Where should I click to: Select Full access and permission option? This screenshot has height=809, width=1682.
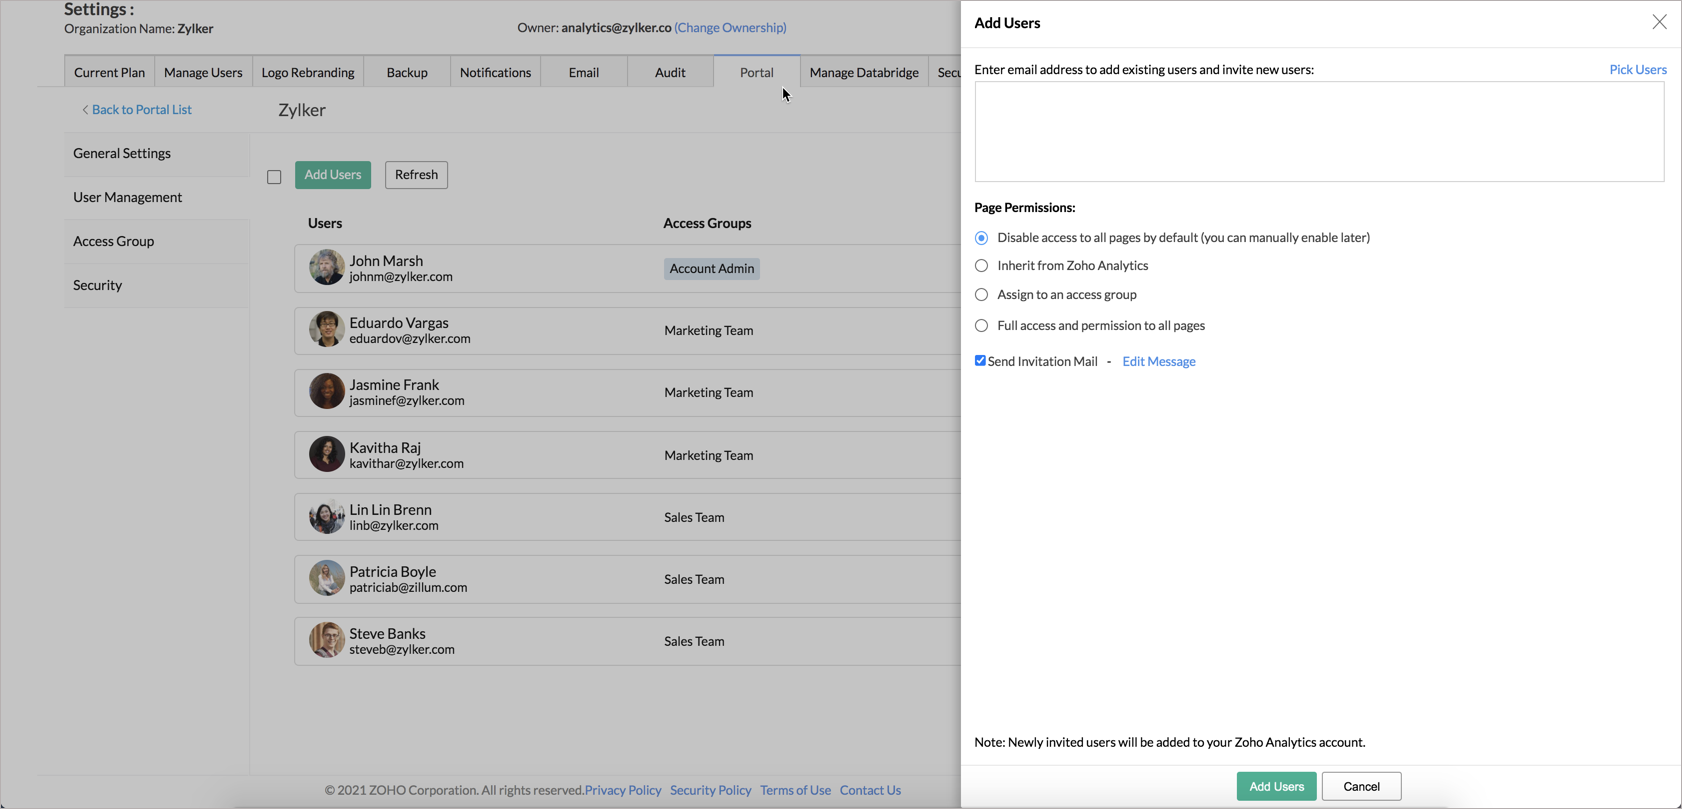(x=981, y=326)
